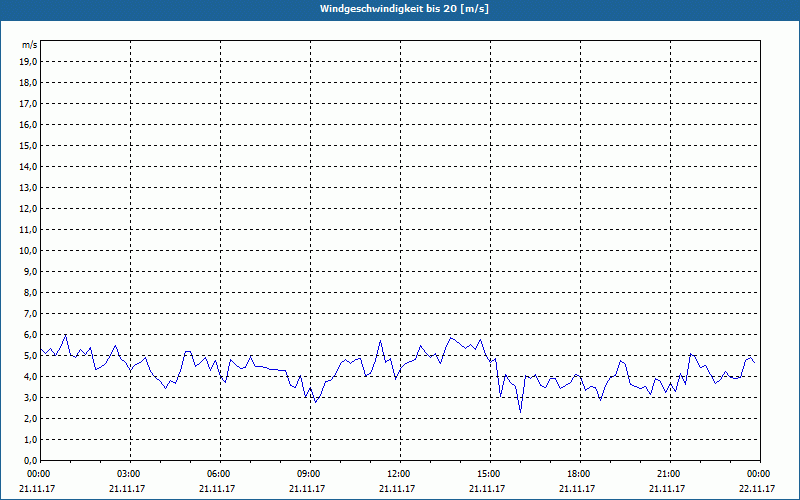The height and width of the screenshot is (500, 800).
Task: Click the m/s unit label on the y-axis
Action: coord(30,45)
